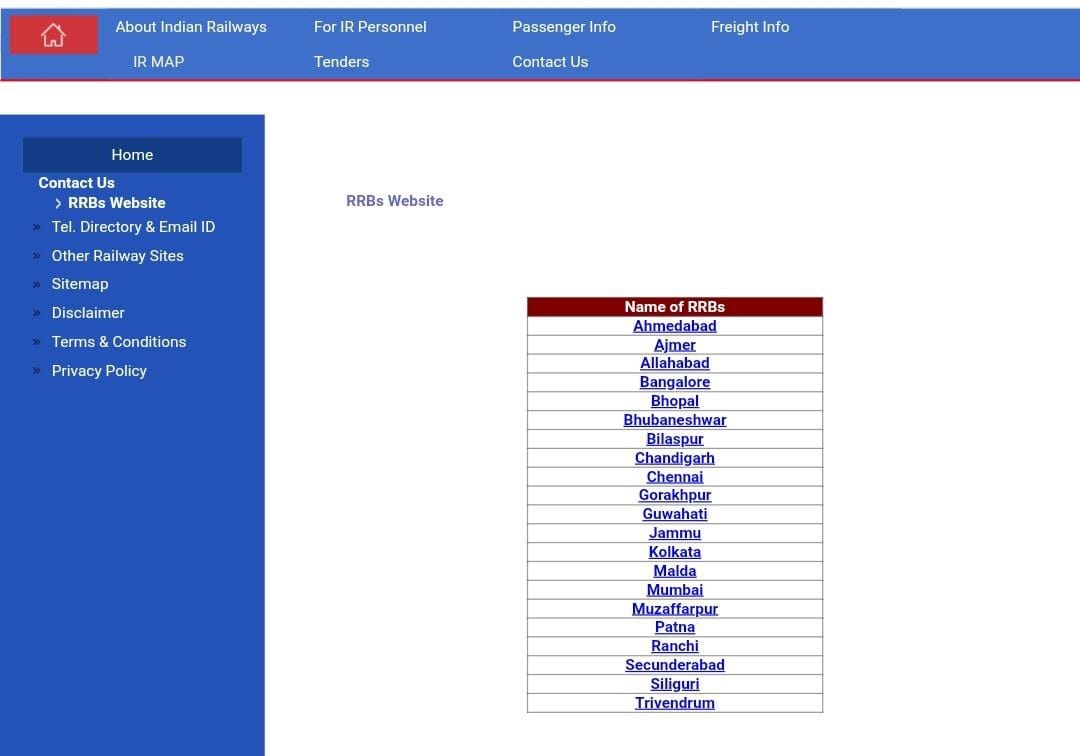Click the sidebar Home button
Image resolution: width=1080 pixels, height=756 pixels.
point(132,155)
